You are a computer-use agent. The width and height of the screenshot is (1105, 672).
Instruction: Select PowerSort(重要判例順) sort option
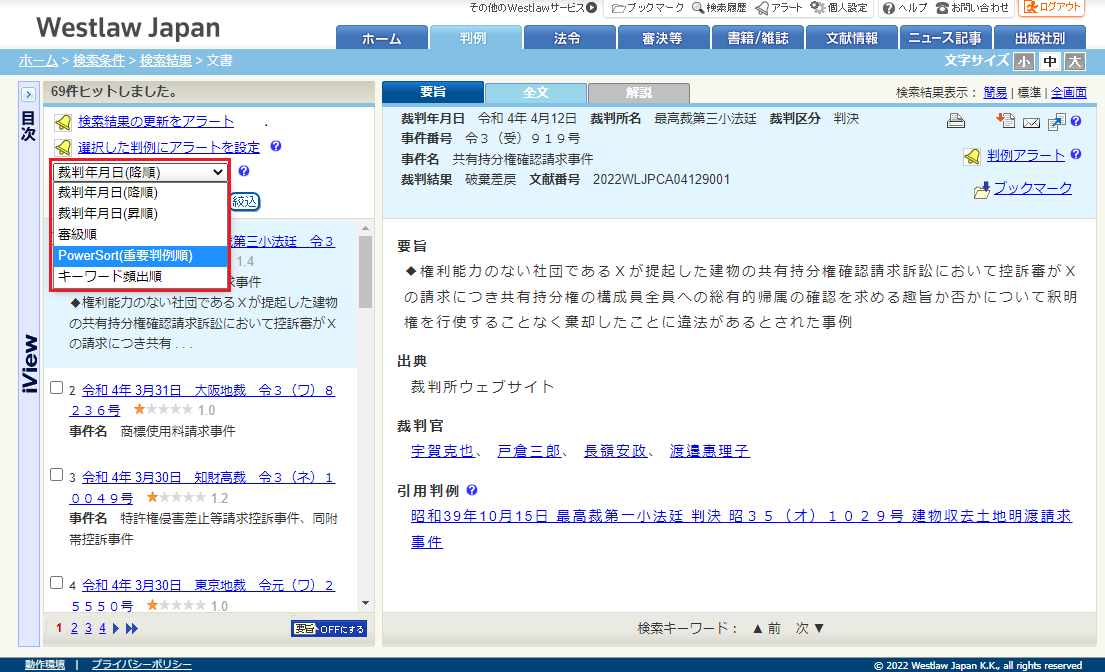(x=141, y=256)
